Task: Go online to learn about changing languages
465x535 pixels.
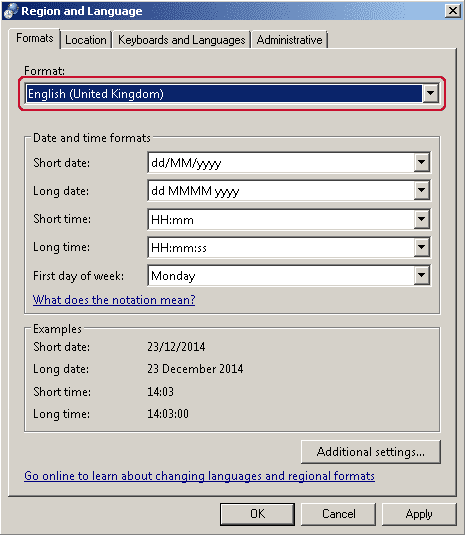Action: (200, 476)
